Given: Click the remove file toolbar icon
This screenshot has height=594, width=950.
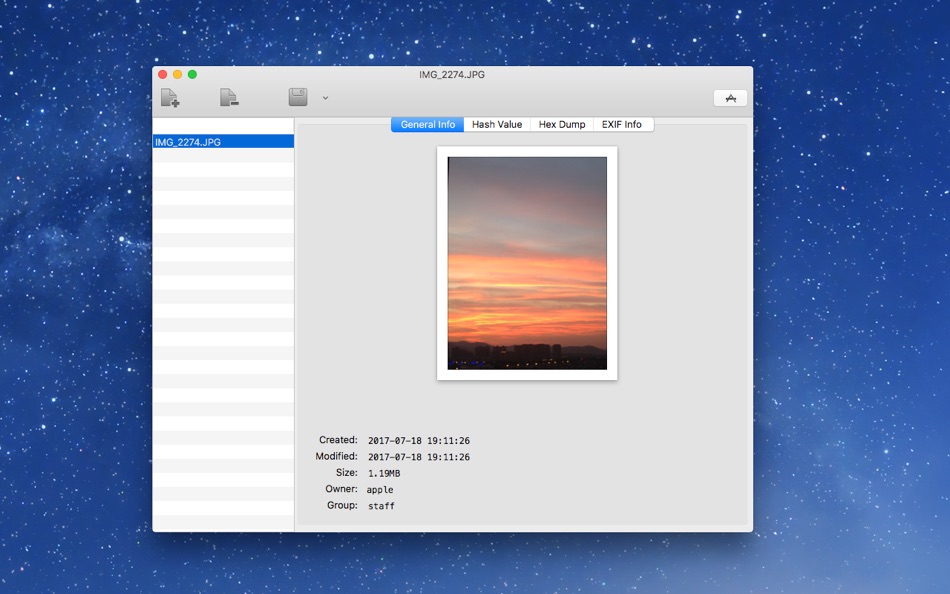Looking at the screenshot, I should point(229,98).
